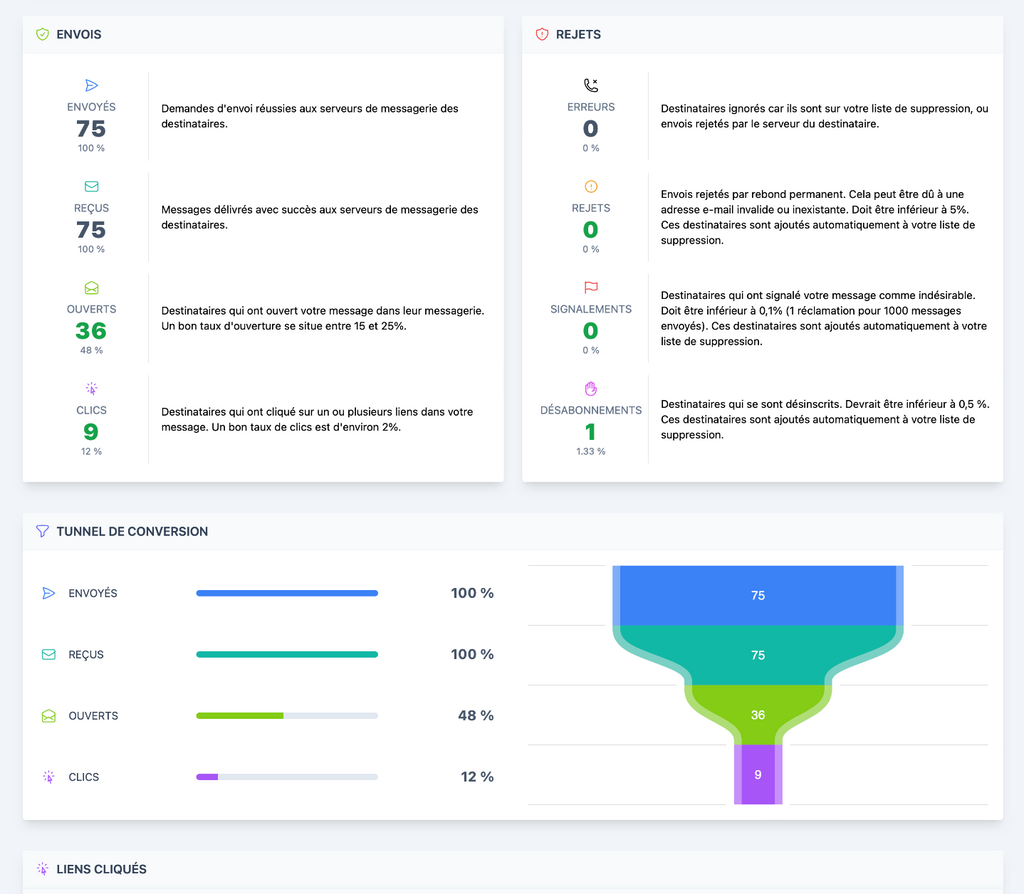
Task: Click the blue ENVOYÉS progress bar
Action: [287, 593]
